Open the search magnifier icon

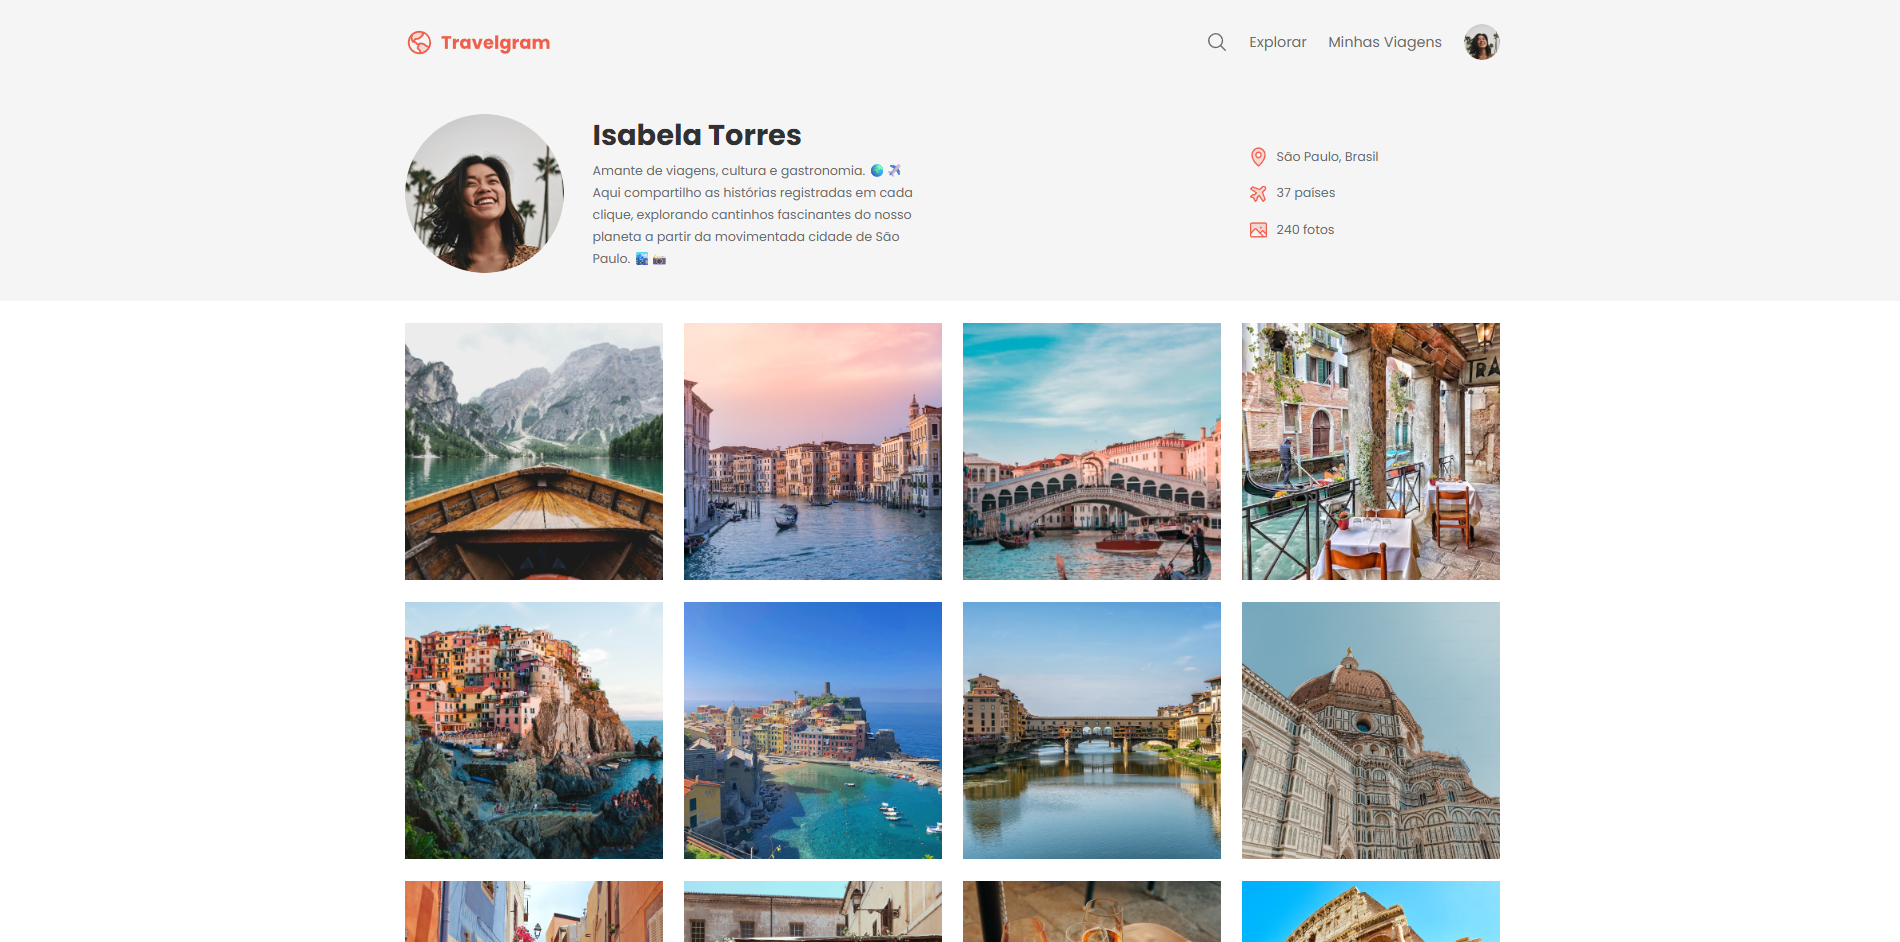tap(1216, 42)
